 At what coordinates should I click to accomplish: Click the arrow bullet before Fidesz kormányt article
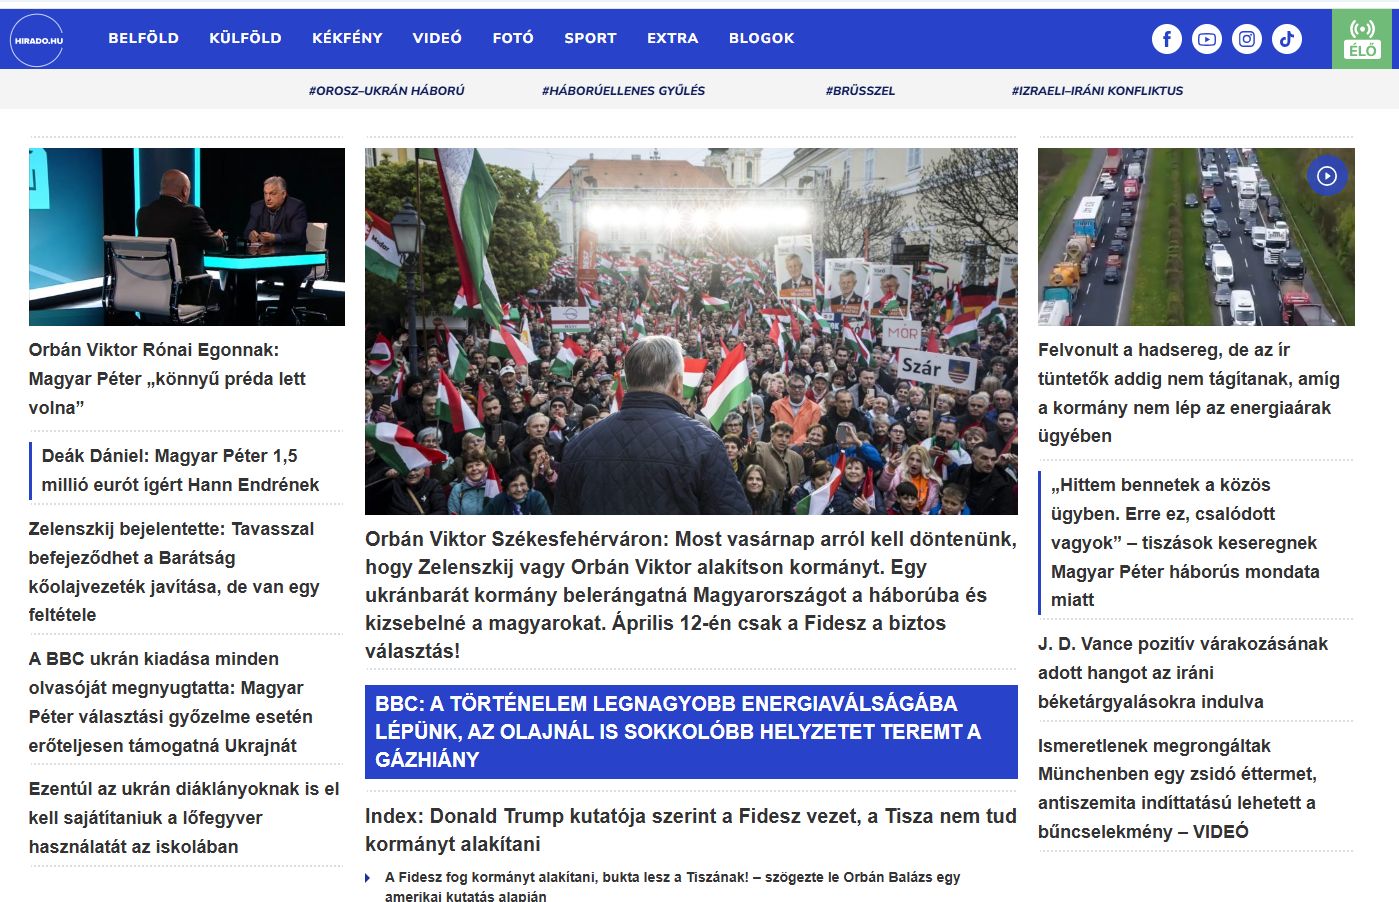coord(368,878)
